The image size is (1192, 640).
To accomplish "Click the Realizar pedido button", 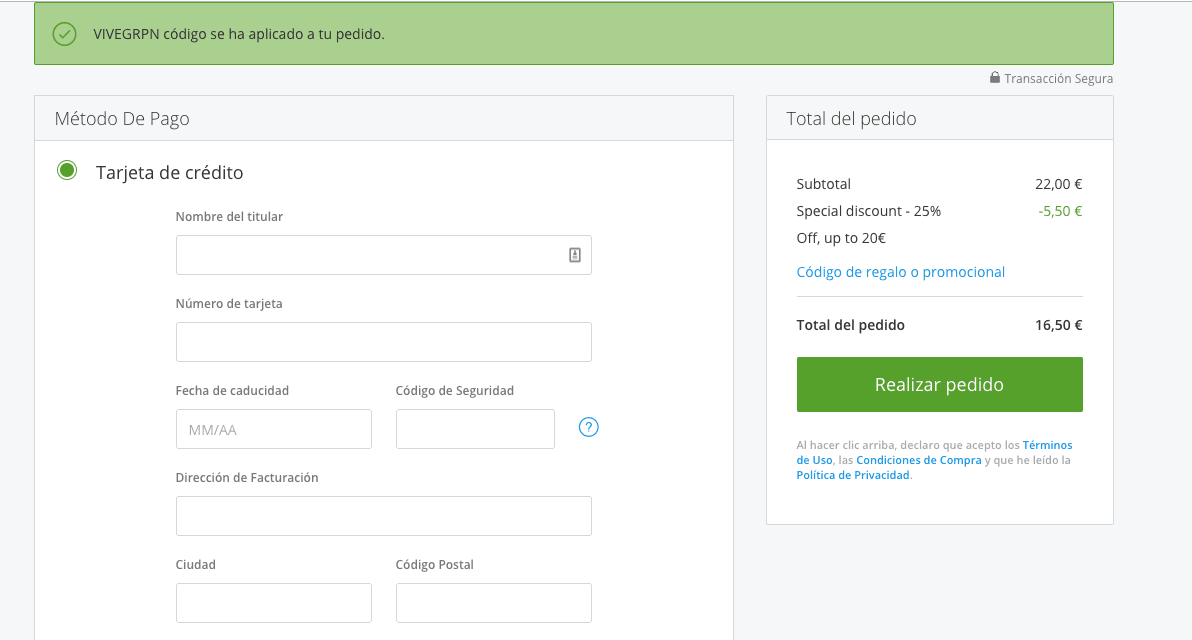I will pos(940,385).
